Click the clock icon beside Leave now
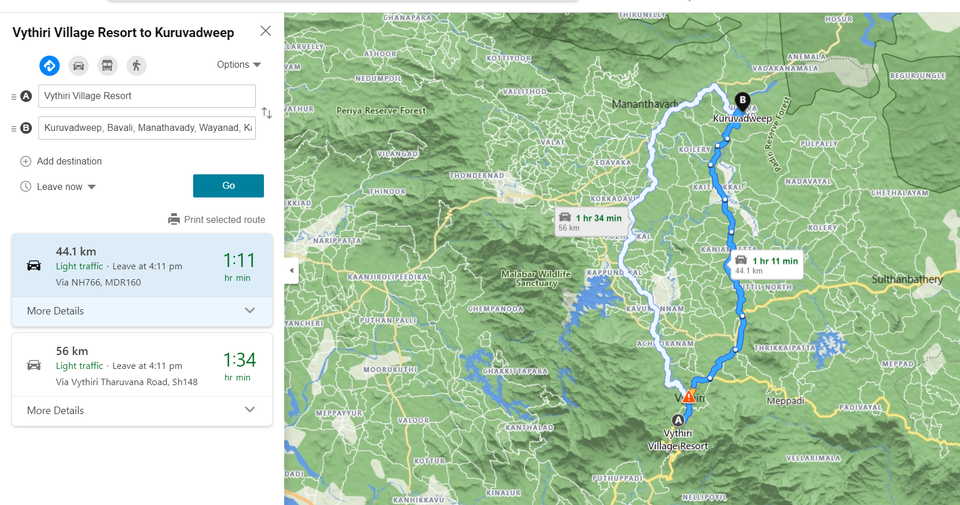Viewport: 960px width, 505px height. click(25, 187)
